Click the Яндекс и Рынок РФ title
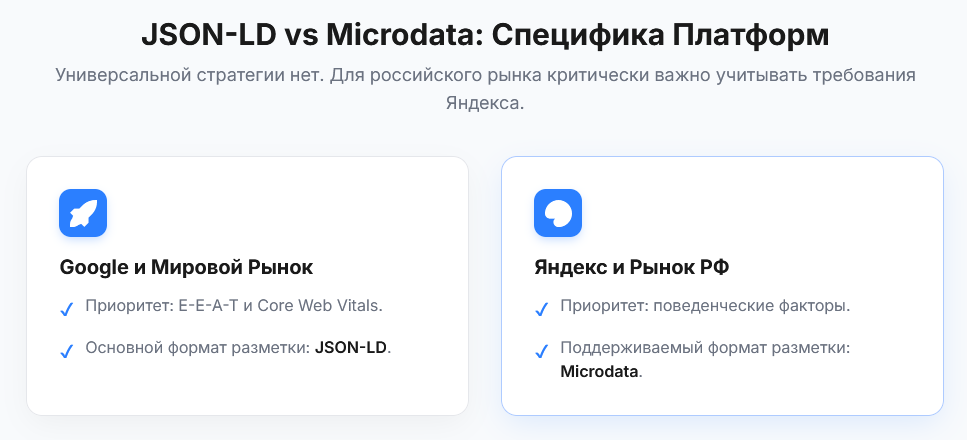Image resolution: width=967 pixels, height=440 pixels. [x=632, y=267]
